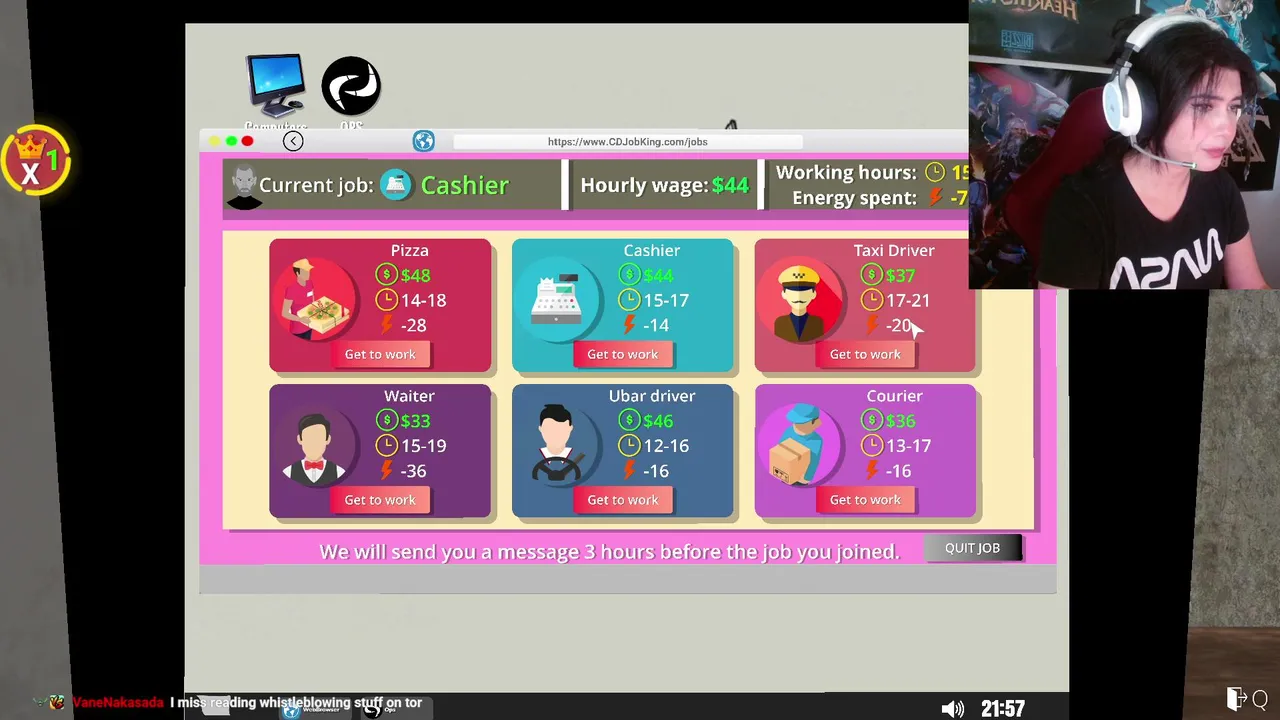This screenshot has height=720, width=1280.
Task: Click the exit door icon at bottom right
Action: tap(1236, 699)
